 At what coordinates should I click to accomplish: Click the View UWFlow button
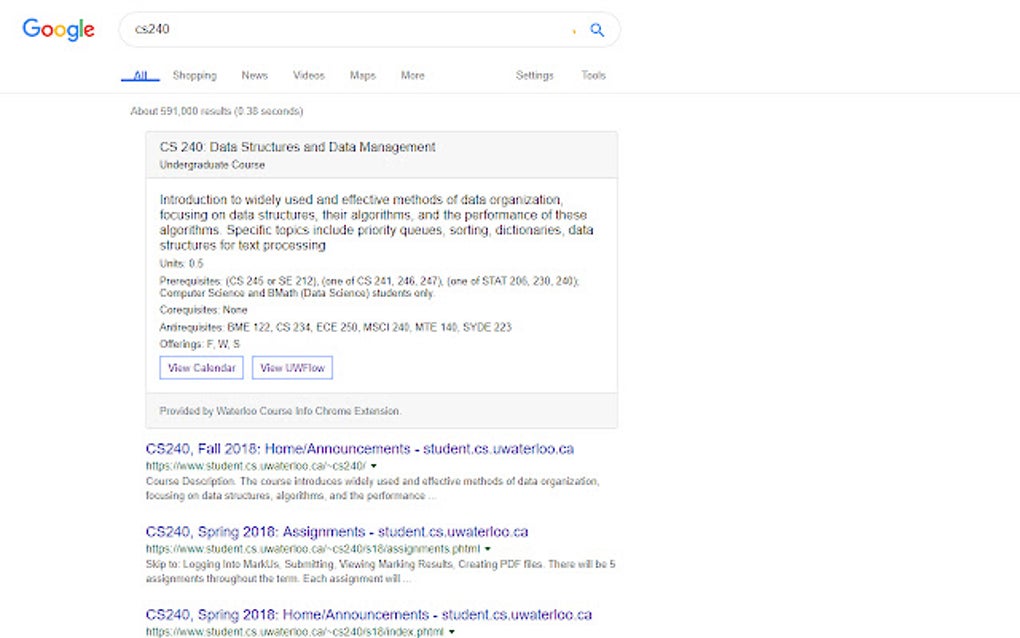tap(294, 367)
